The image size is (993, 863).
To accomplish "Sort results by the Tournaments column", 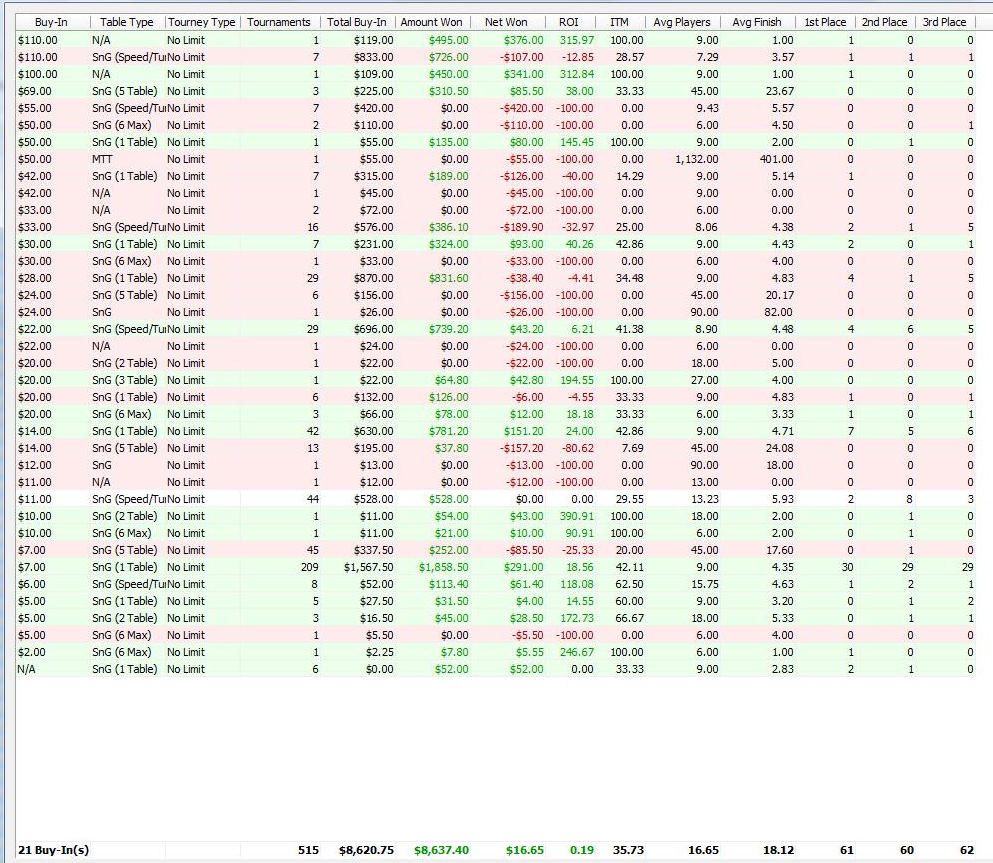I will click(x=279, y=21).
